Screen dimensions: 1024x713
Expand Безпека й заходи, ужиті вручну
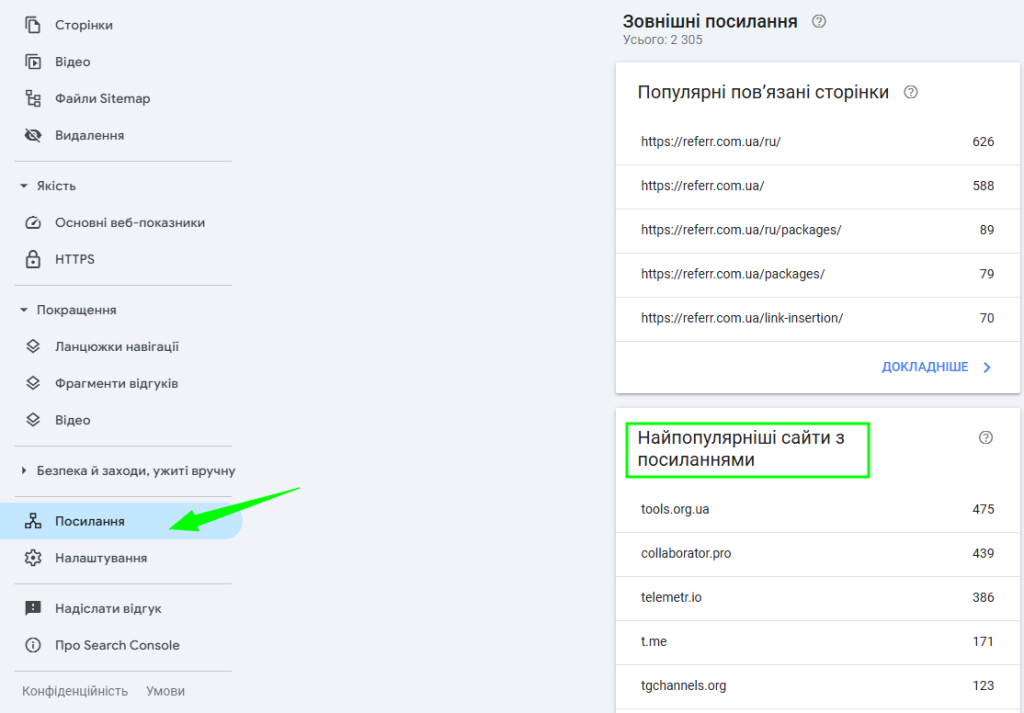point(24,471)
